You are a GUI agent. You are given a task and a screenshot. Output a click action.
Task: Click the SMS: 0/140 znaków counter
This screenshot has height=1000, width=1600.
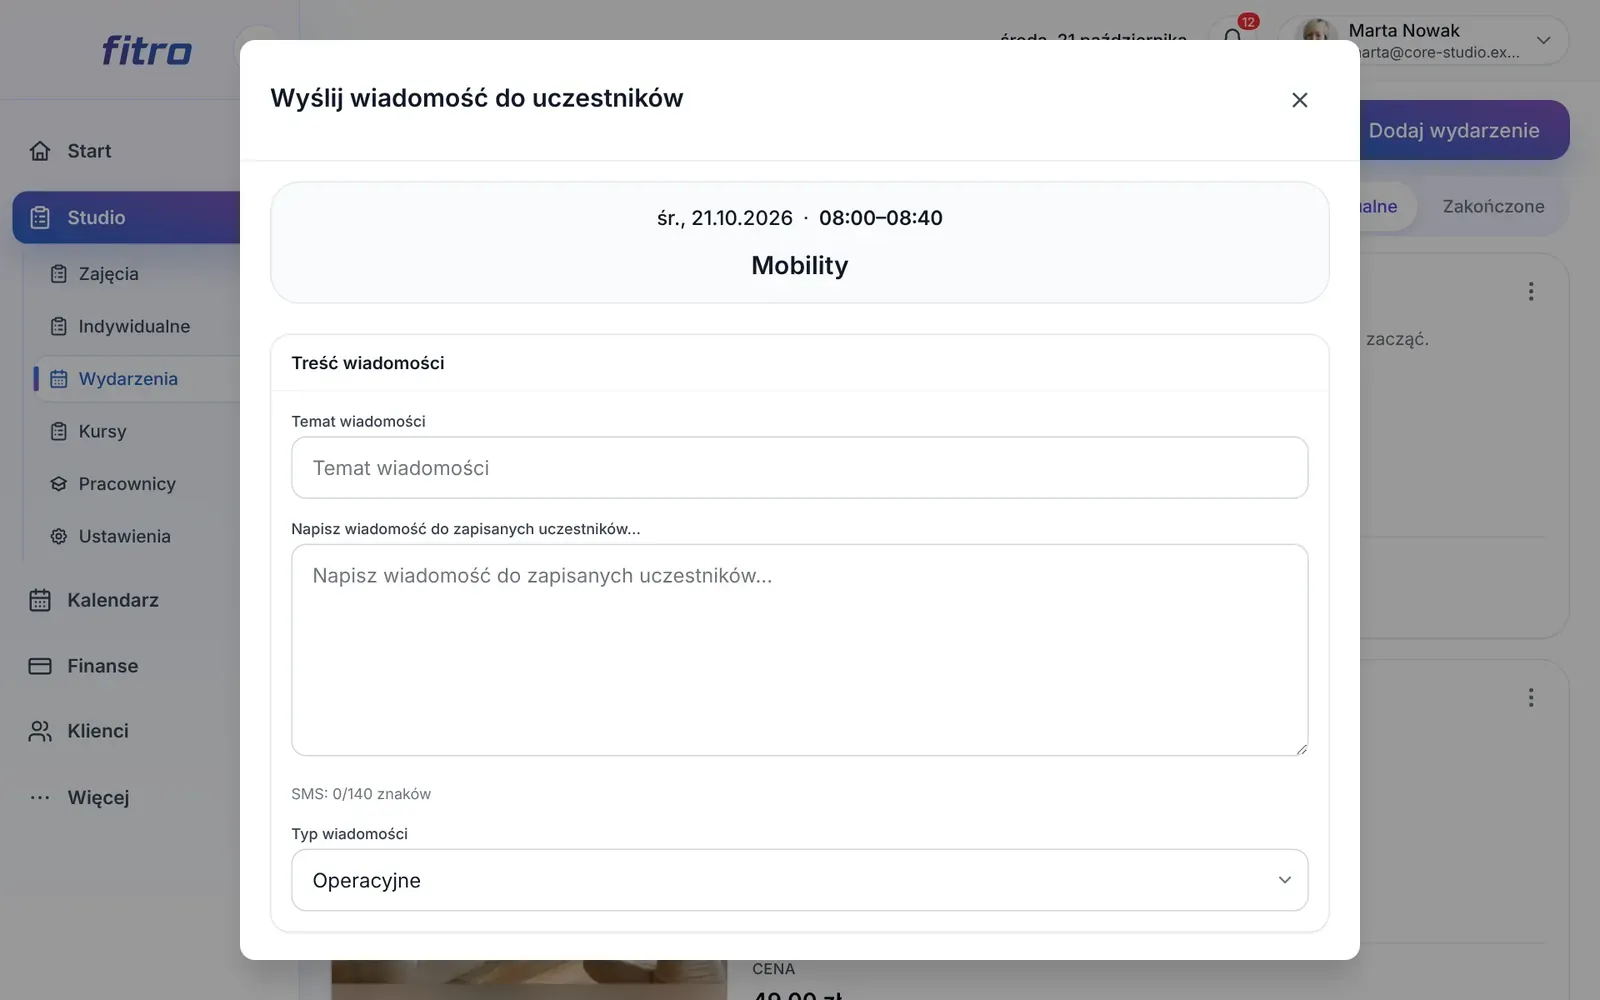click(361, 794)
